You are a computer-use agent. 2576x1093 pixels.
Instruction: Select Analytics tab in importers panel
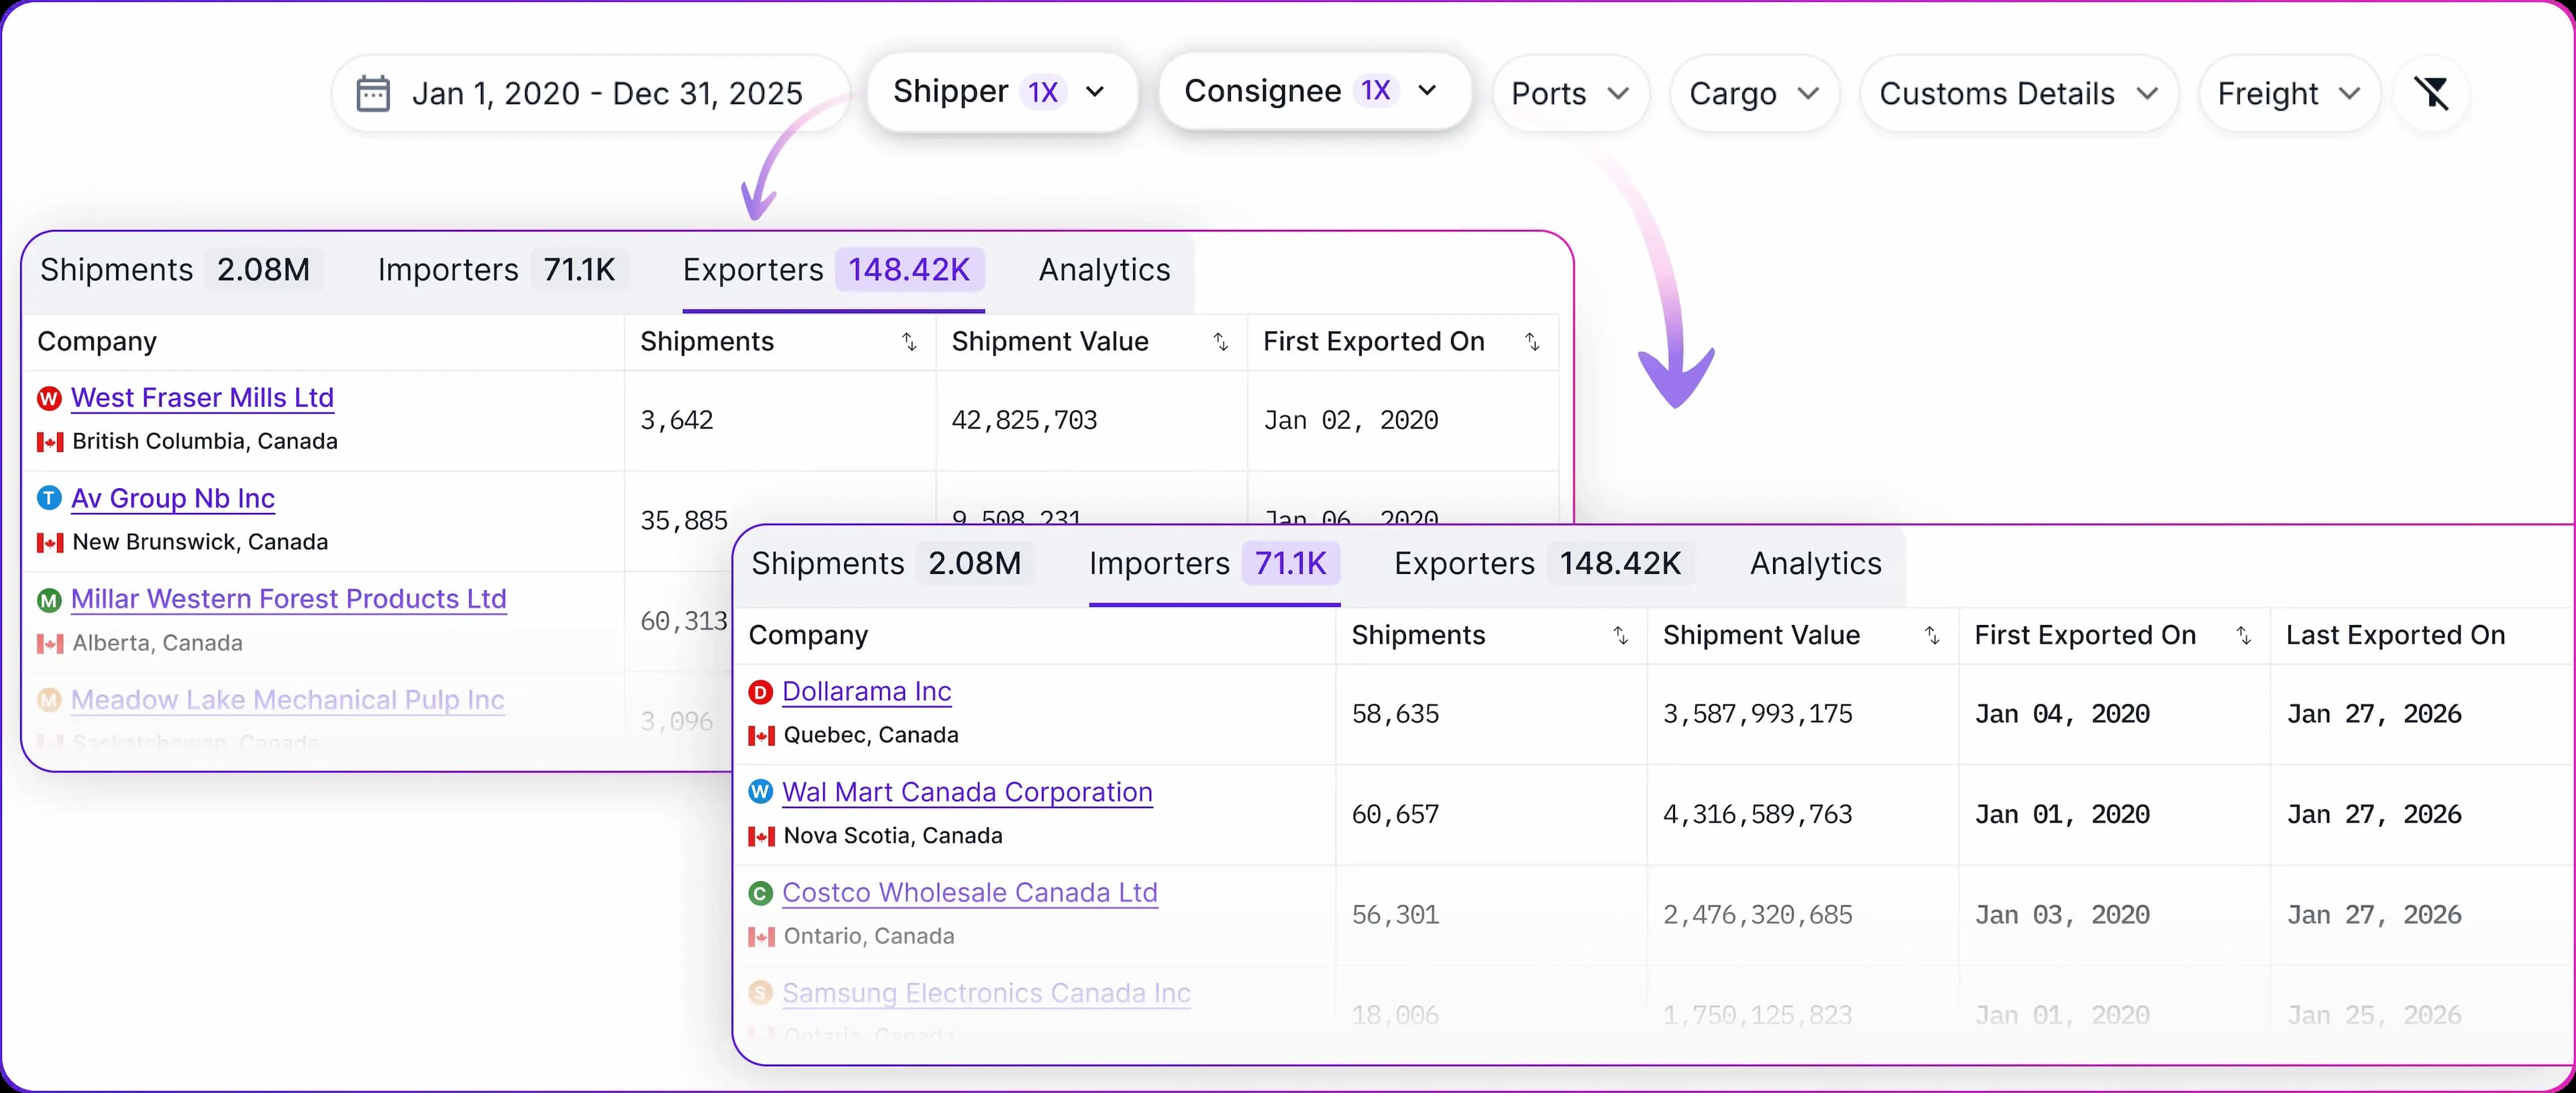[1815, 564]
